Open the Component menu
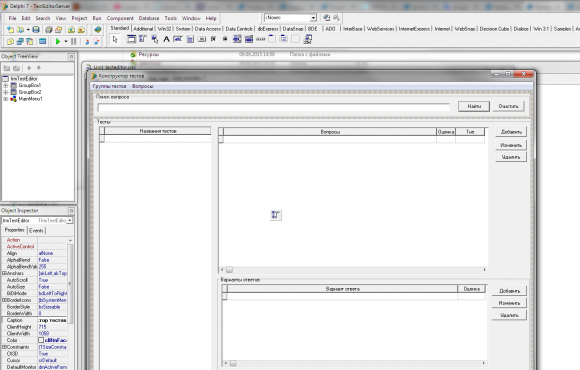580x370 pixels. click(120, 18)
